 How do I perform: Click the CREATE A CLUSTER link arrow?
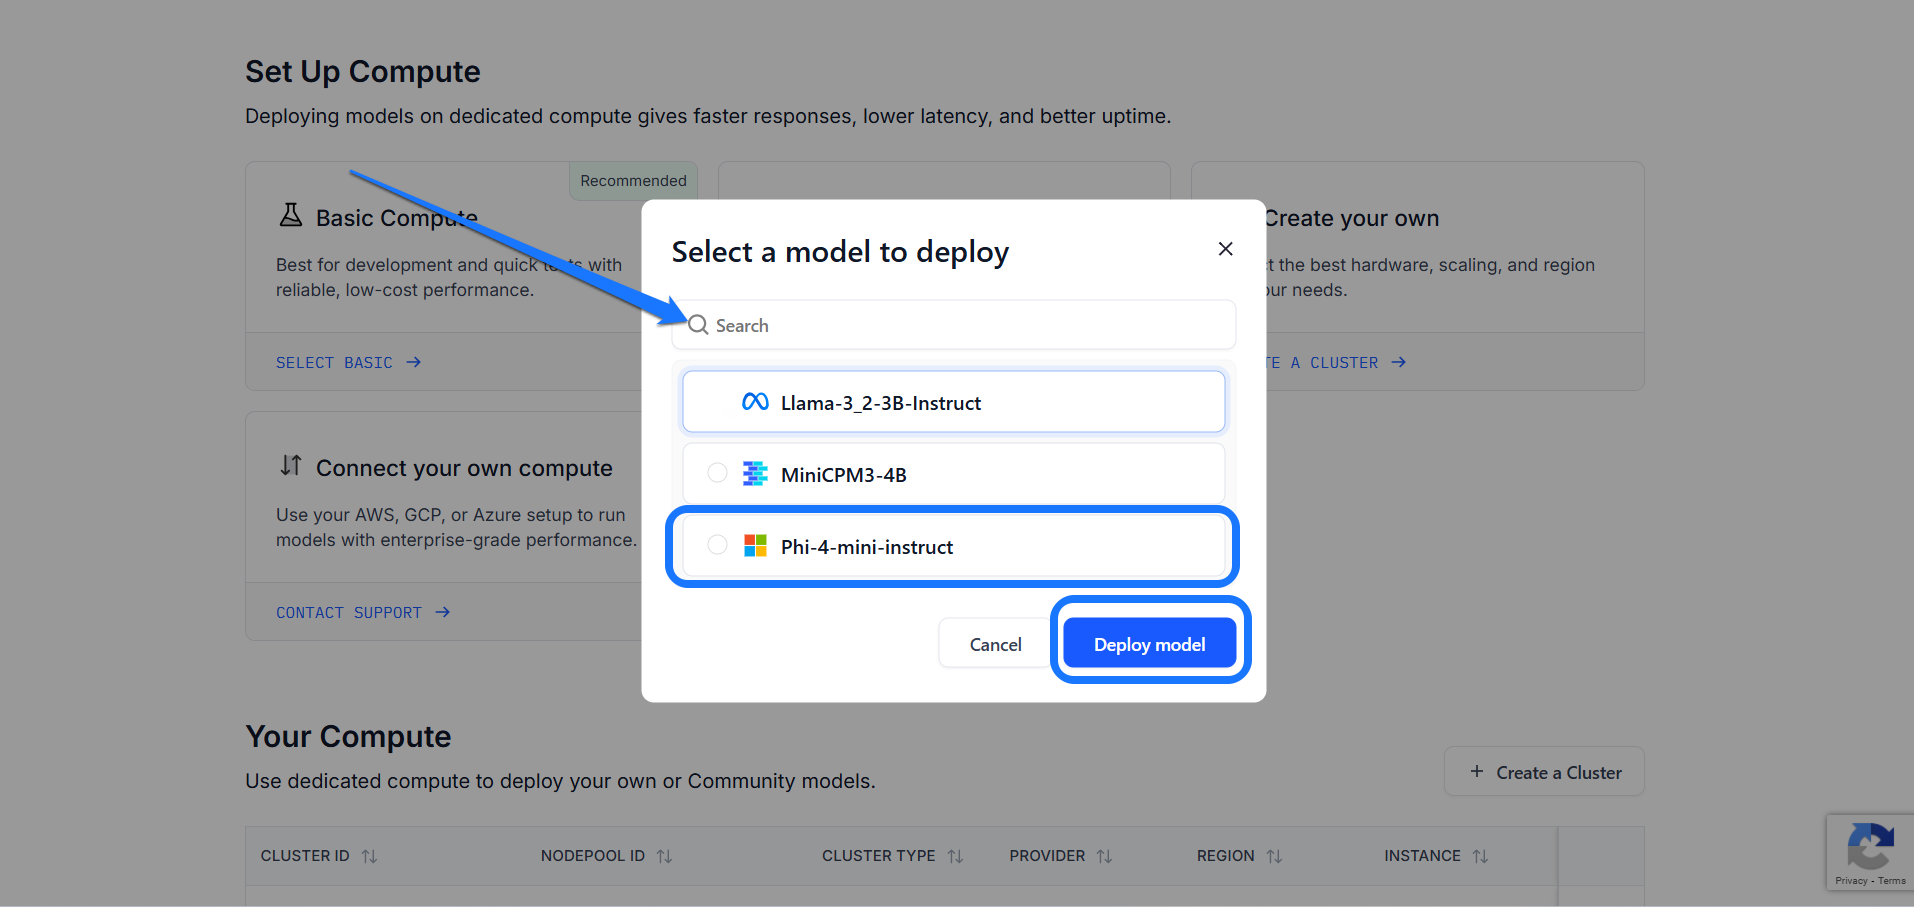[1399, 362]
